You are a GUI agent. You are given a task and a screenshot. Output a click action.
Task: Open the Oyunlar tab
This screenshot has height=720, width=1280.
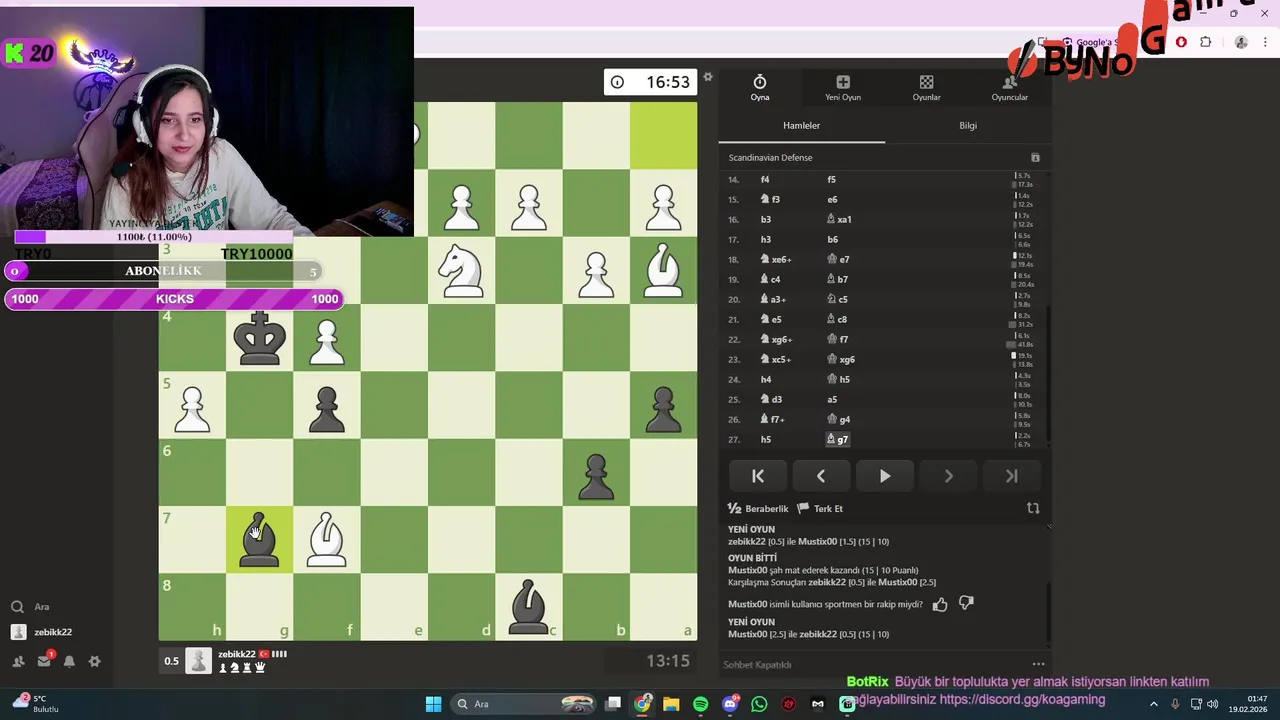point(926,88)
